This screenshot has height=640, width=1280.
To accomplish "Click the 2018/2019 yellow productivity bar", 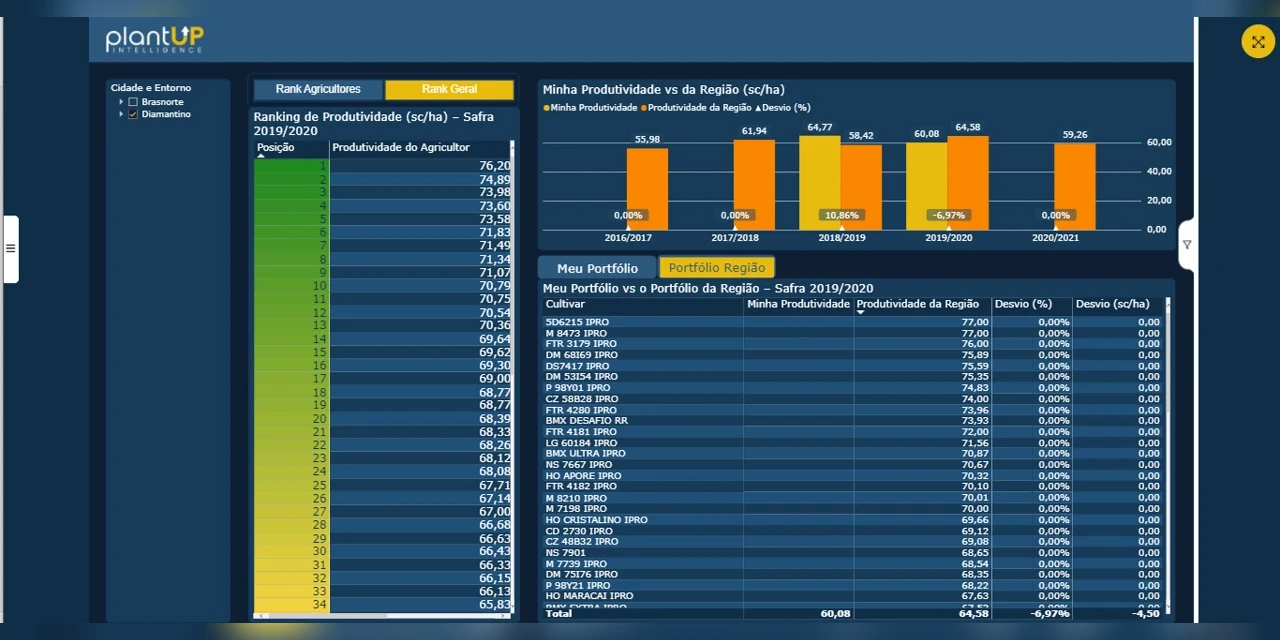I will [x=819, y=183].
